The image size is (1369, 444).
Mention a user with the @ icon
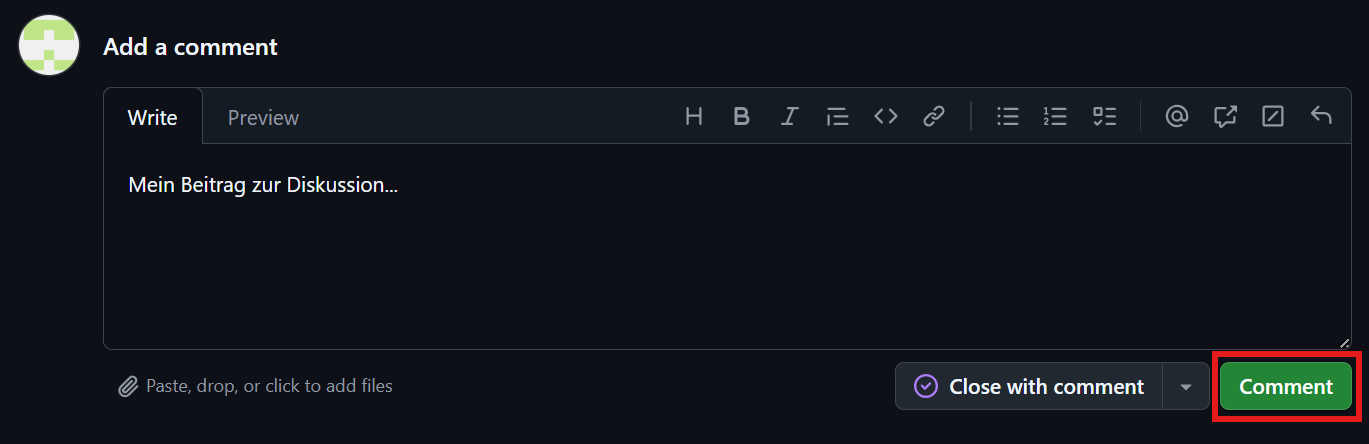pos(1177,116)
